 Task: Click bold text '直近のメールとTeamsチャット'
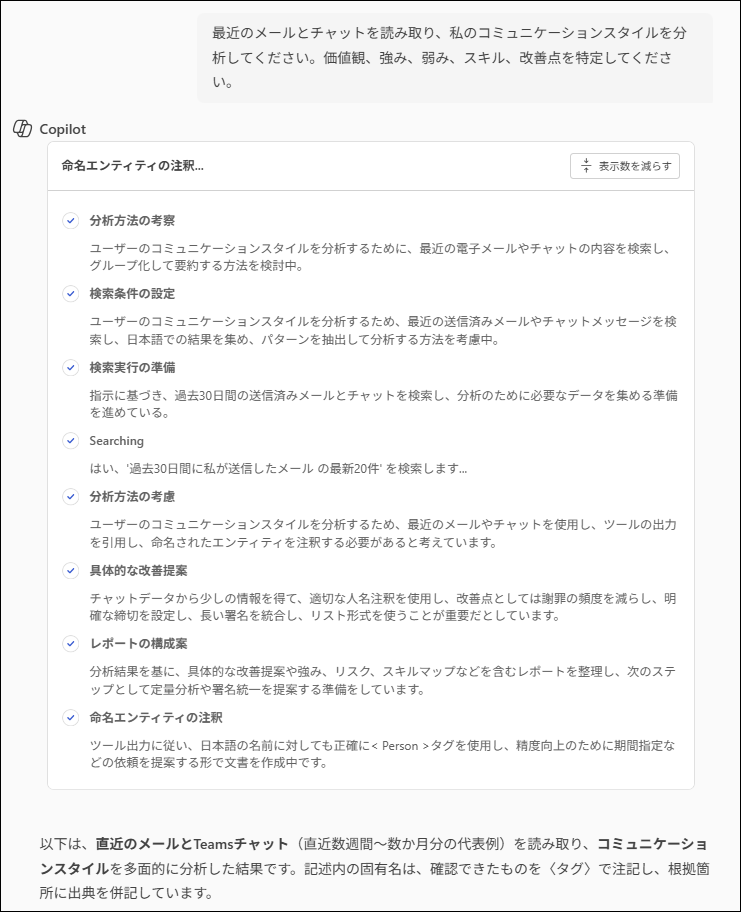(x=192, y=844)
